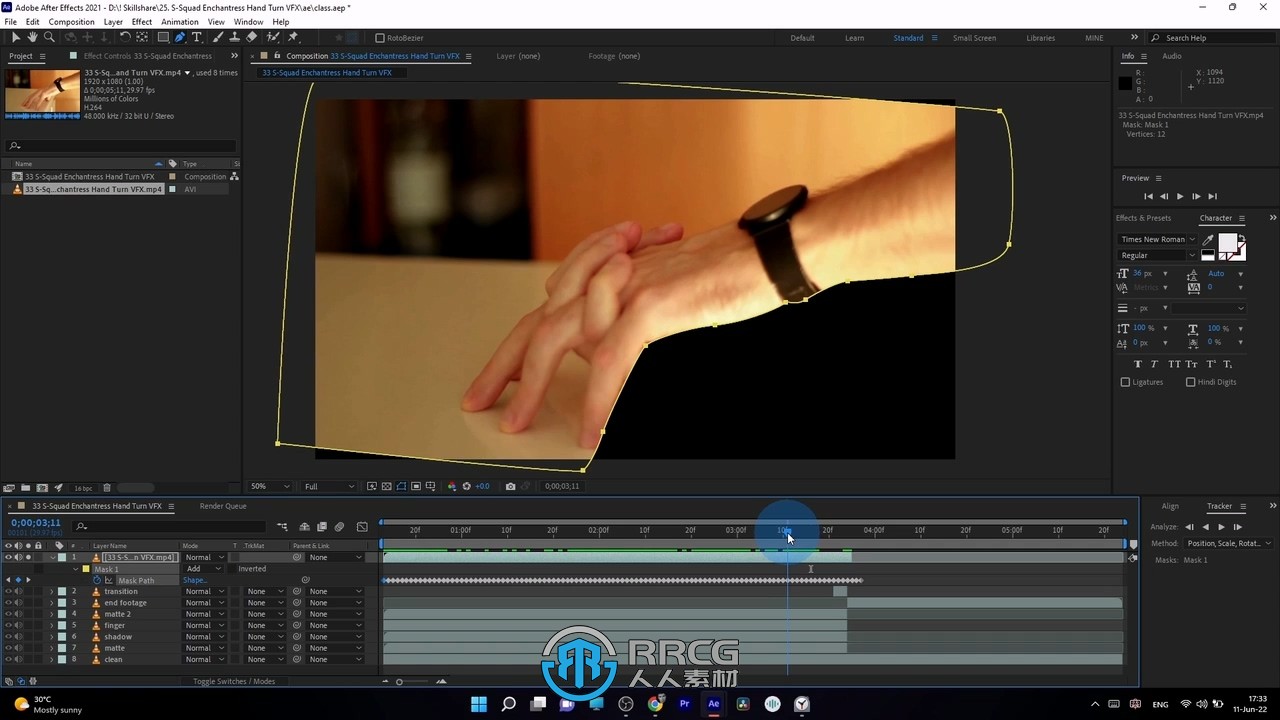Open the Regular font style dropdown

[x=1157, y=255]
